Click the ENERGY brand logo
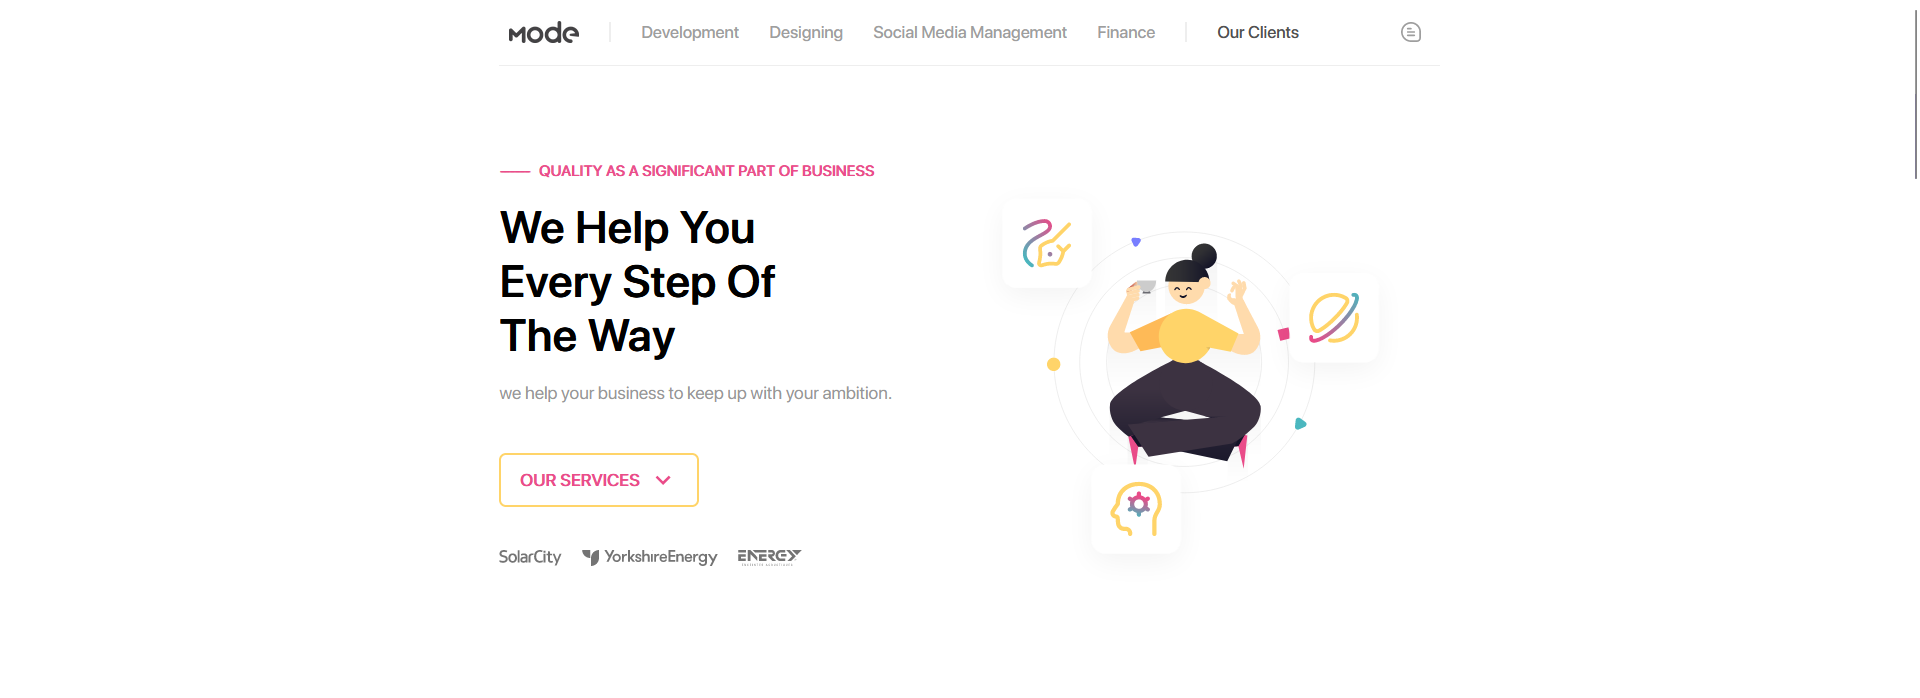This screenshot has height=698, width=1920. (x=769, y=557)
